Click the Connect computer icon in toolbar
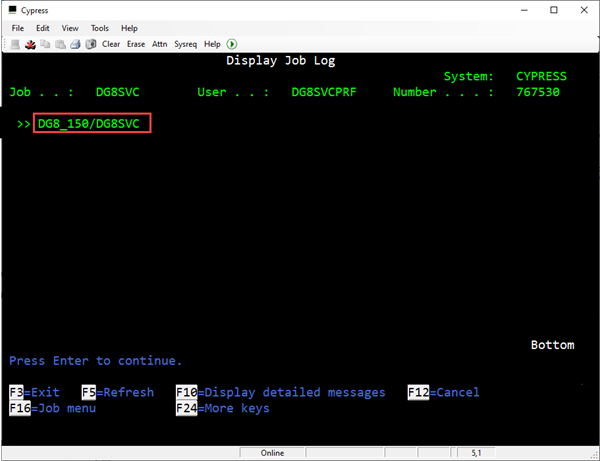The width and height of the screenshot is (600, 461). tap(15, 44)
